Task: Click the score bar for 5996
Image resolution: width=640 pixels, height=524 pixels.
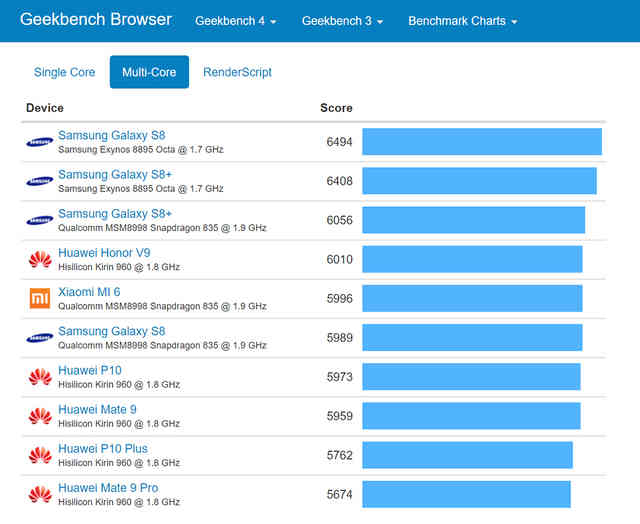Action: (x=472, y=298)
